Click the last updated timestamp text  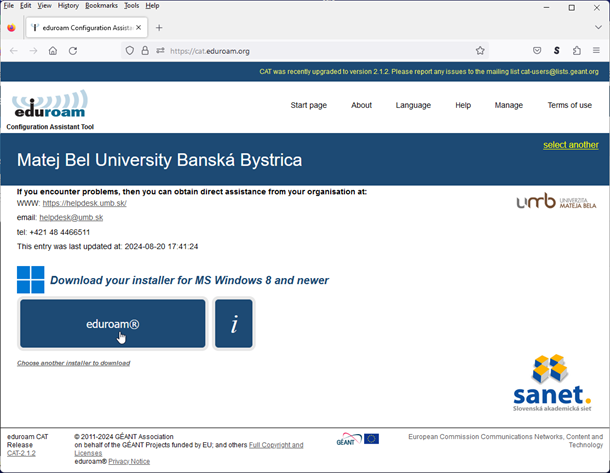coord(161,247)
